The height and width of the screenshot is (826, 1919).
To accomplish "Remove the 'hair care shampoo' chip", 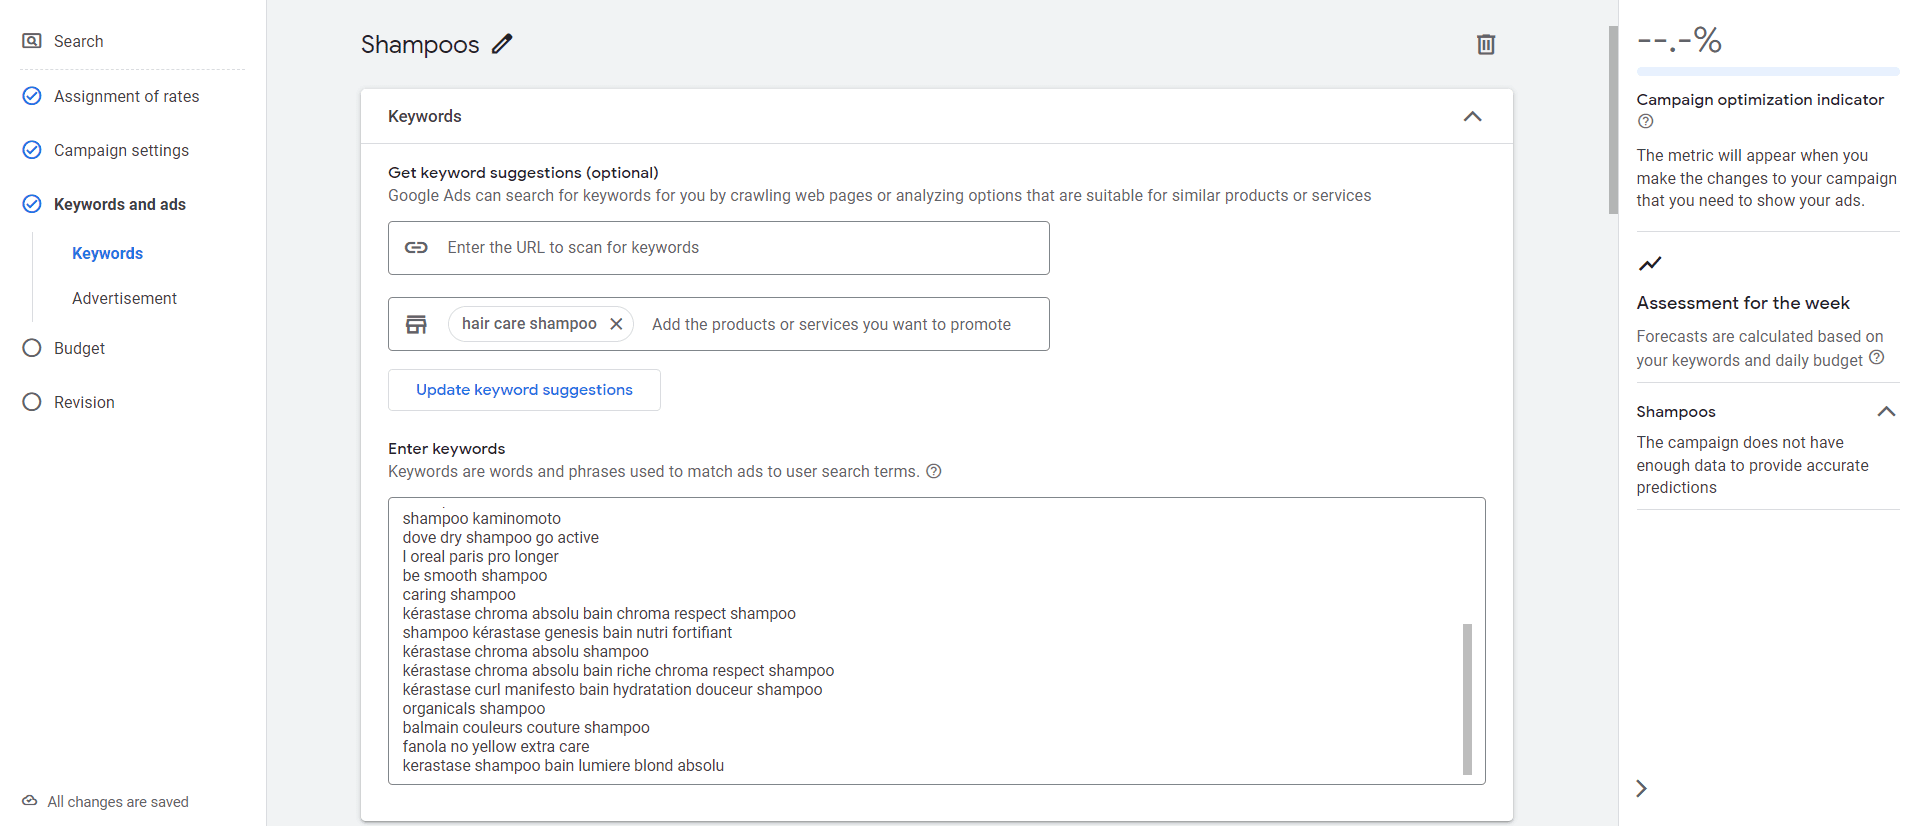I will pyautogui.click(x=616, y=324).
